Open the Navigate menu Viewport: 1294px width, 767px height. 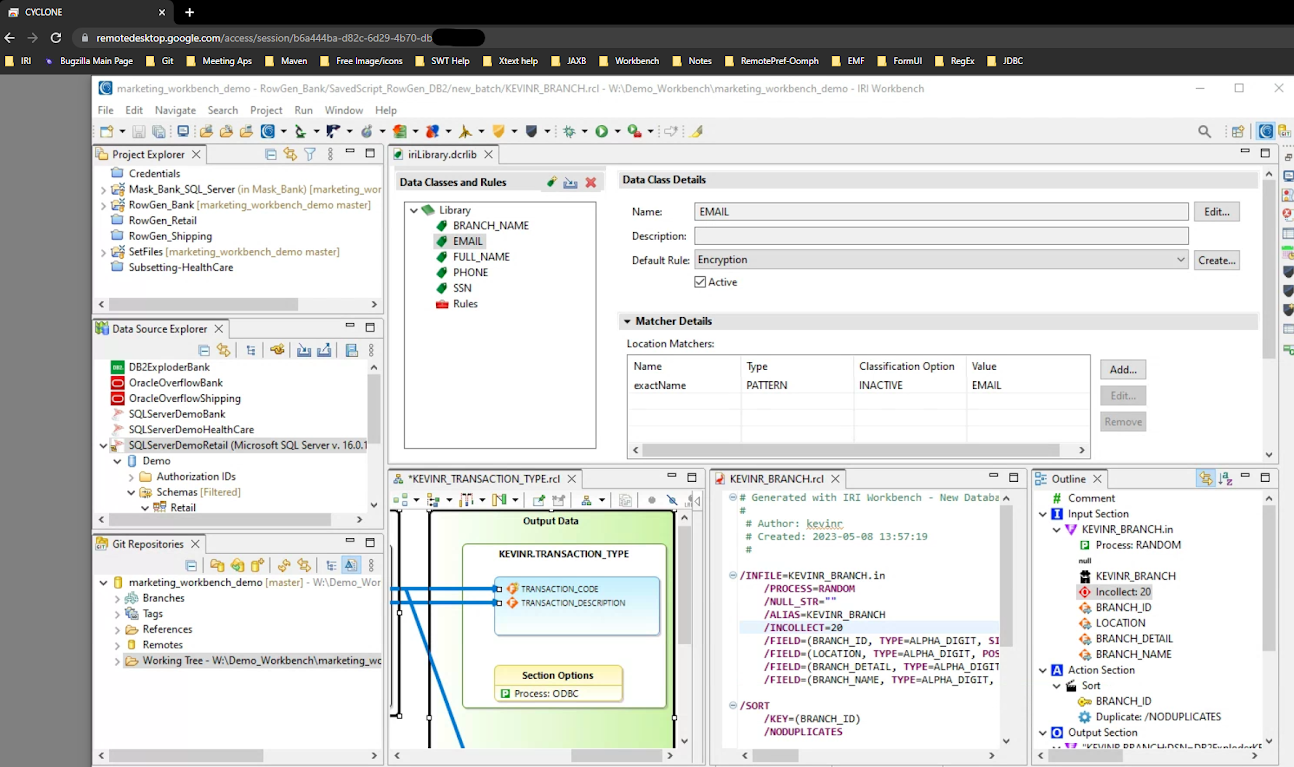tap(176, 110)
